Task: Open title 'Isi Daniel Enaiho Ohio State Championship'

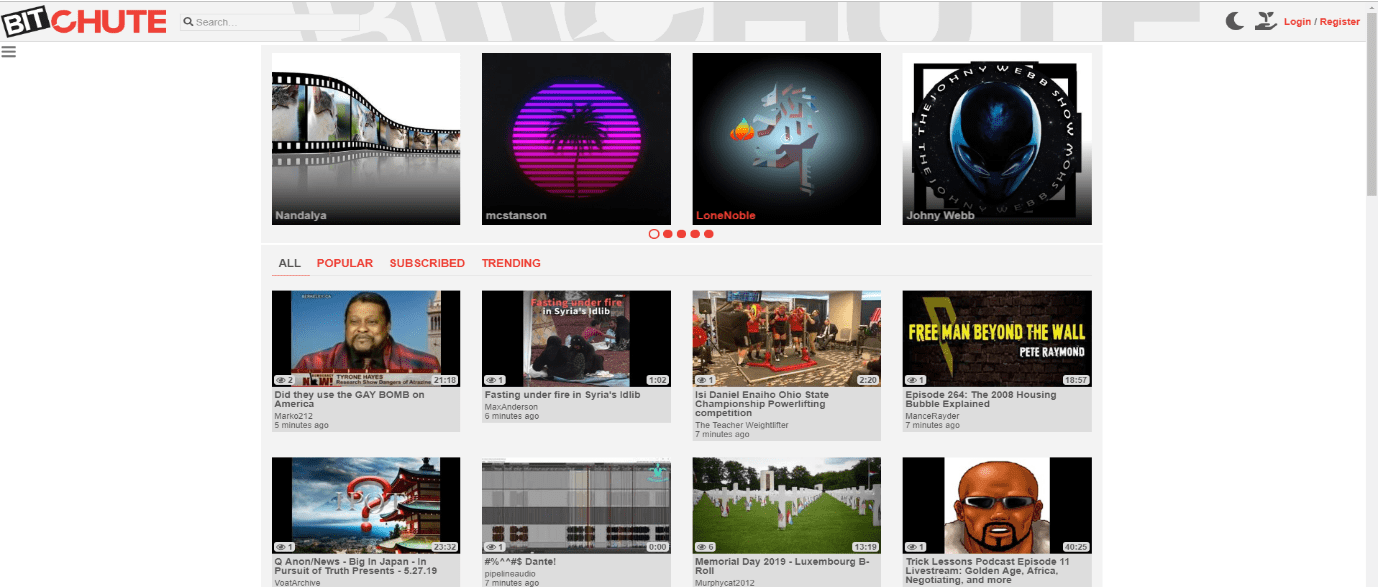Action: click(x=762, y=404)
